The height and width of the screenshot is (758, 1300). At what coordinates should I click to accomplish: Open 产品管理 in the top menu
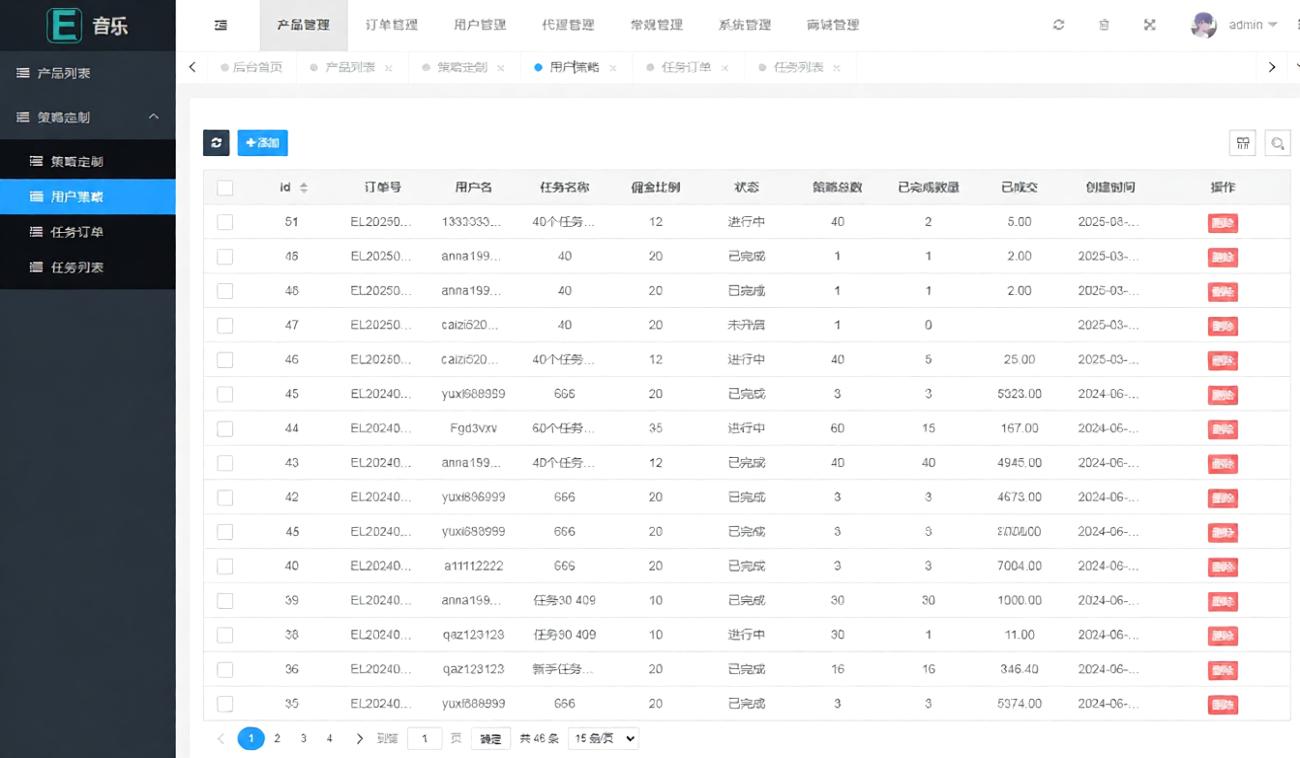coord(303,25)
